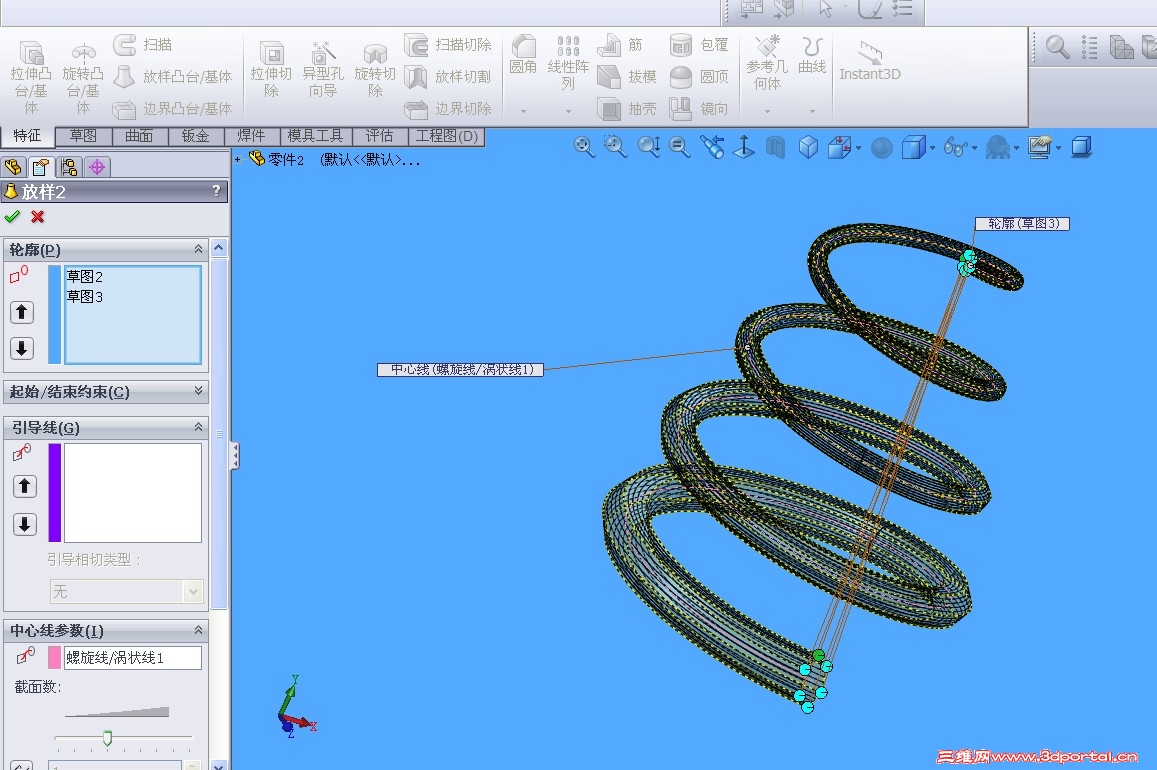Click the Section View icon
The image size is (1157, 770).
pos(775,147)
